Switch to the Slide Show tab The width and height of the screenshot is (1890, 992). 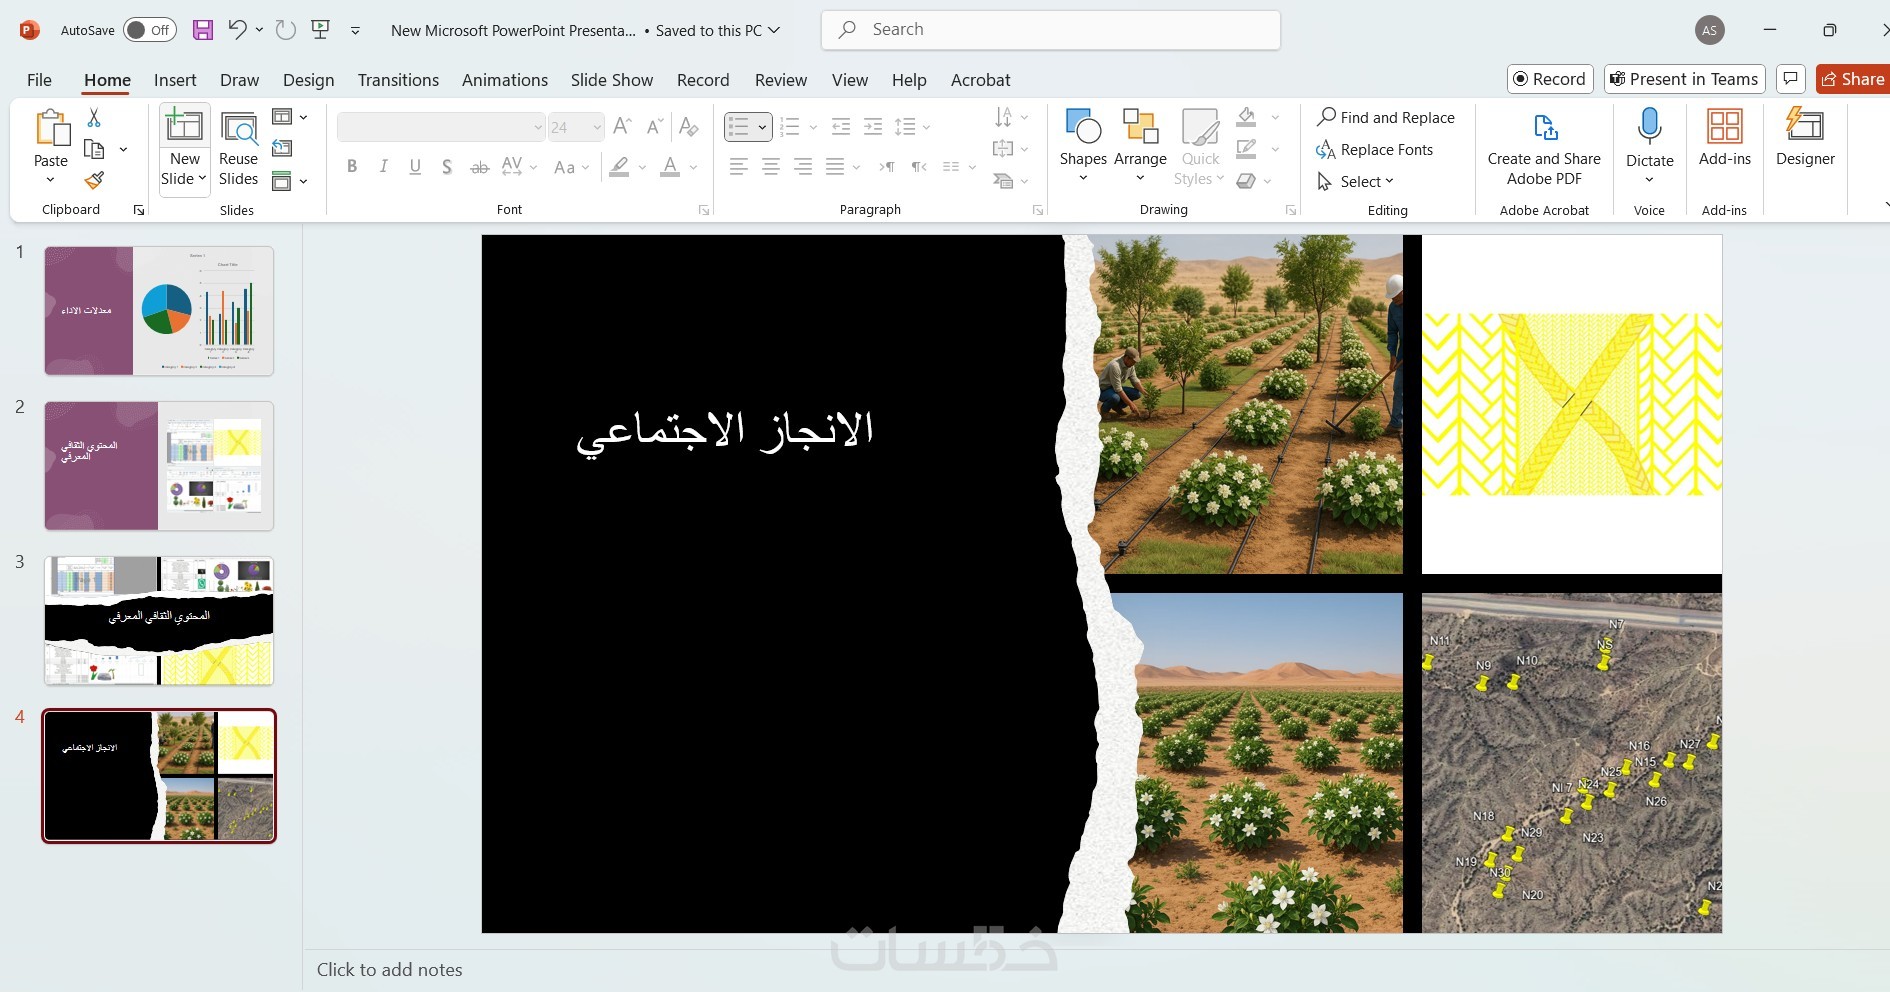point(612,80)
